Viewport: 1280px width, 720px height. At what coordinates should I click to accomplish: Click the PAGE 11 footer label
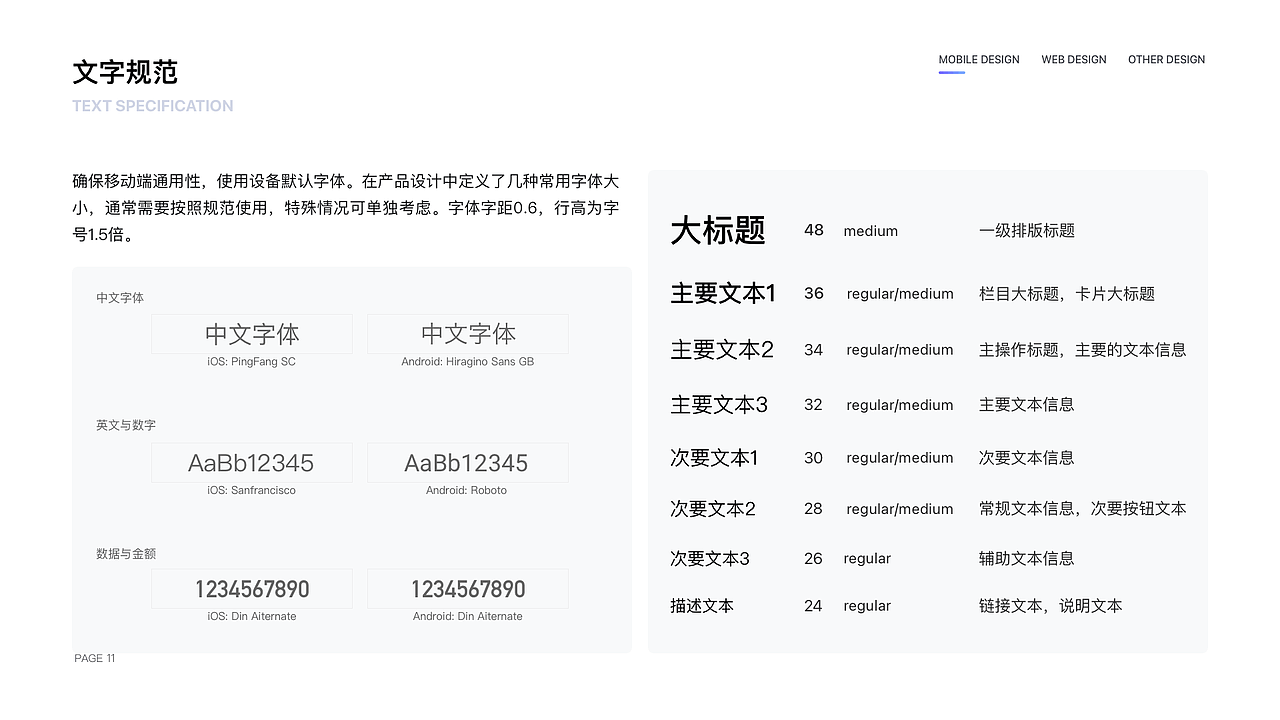(x=95, y=658)
